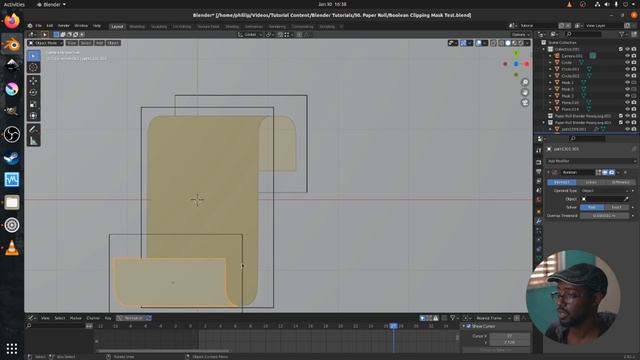Hide Plane.014 with its eye icon

pos(627,109)
